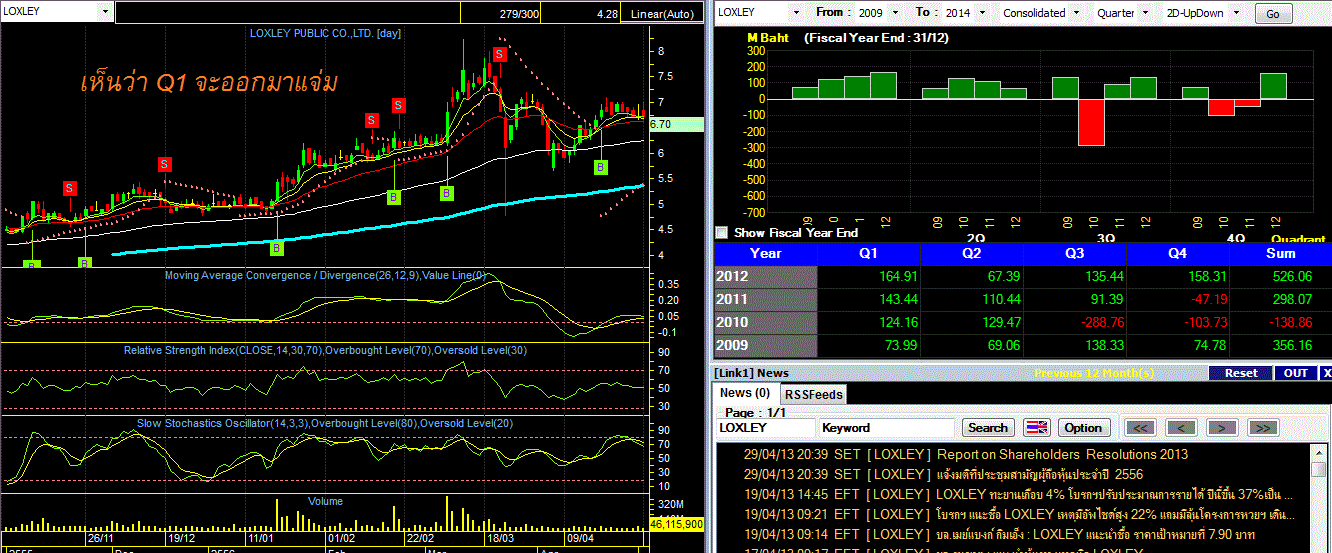
Task: Open second 29/04/13 20:39 SET news item
Action: 943,474
